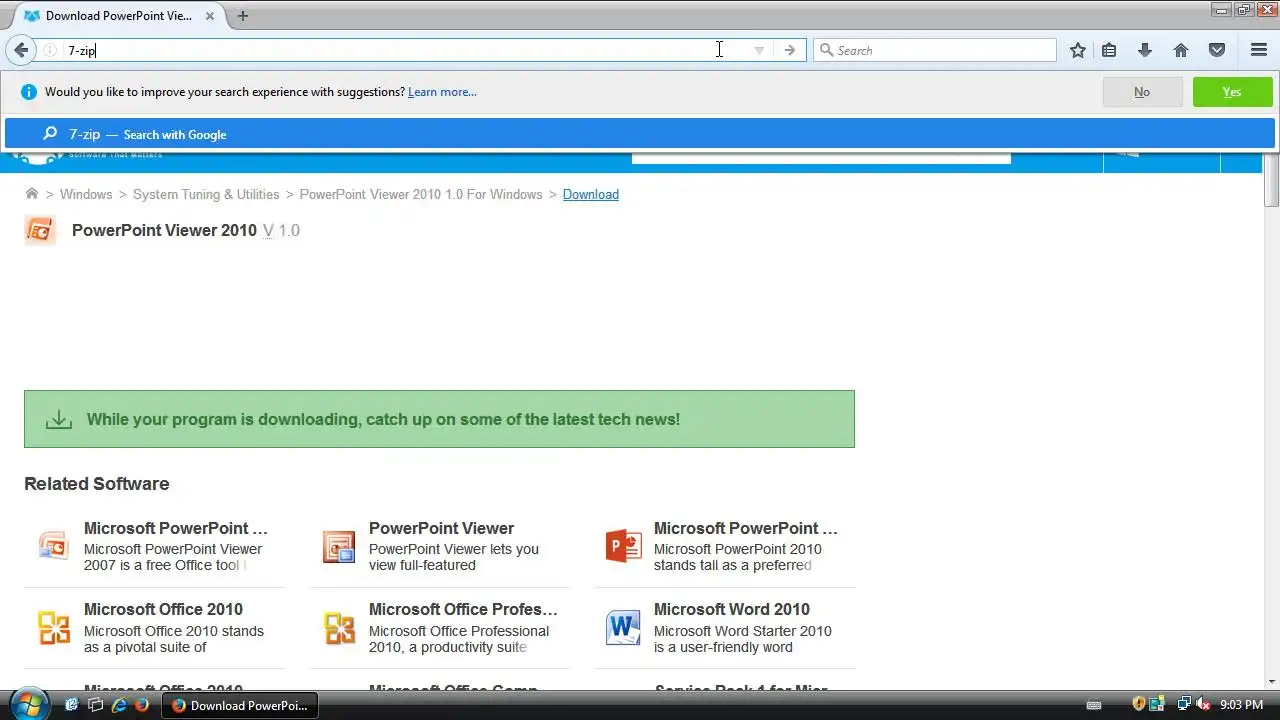Launch Internet Explorer from quick launch
The width and height of the screenshot is (1280, 720).
pyautogui.click(x=119, y=705)
